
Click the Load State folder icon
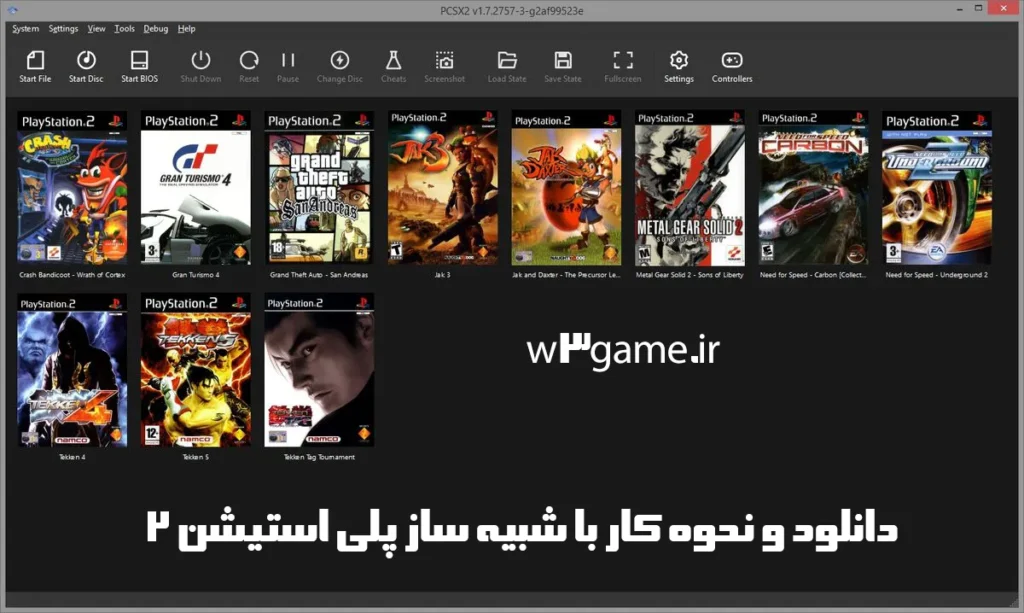pyautogui.click(x=507, y=61)
